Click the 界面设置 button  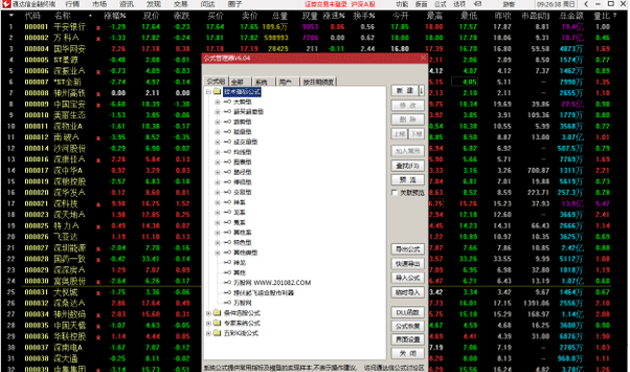pos(408,339)
